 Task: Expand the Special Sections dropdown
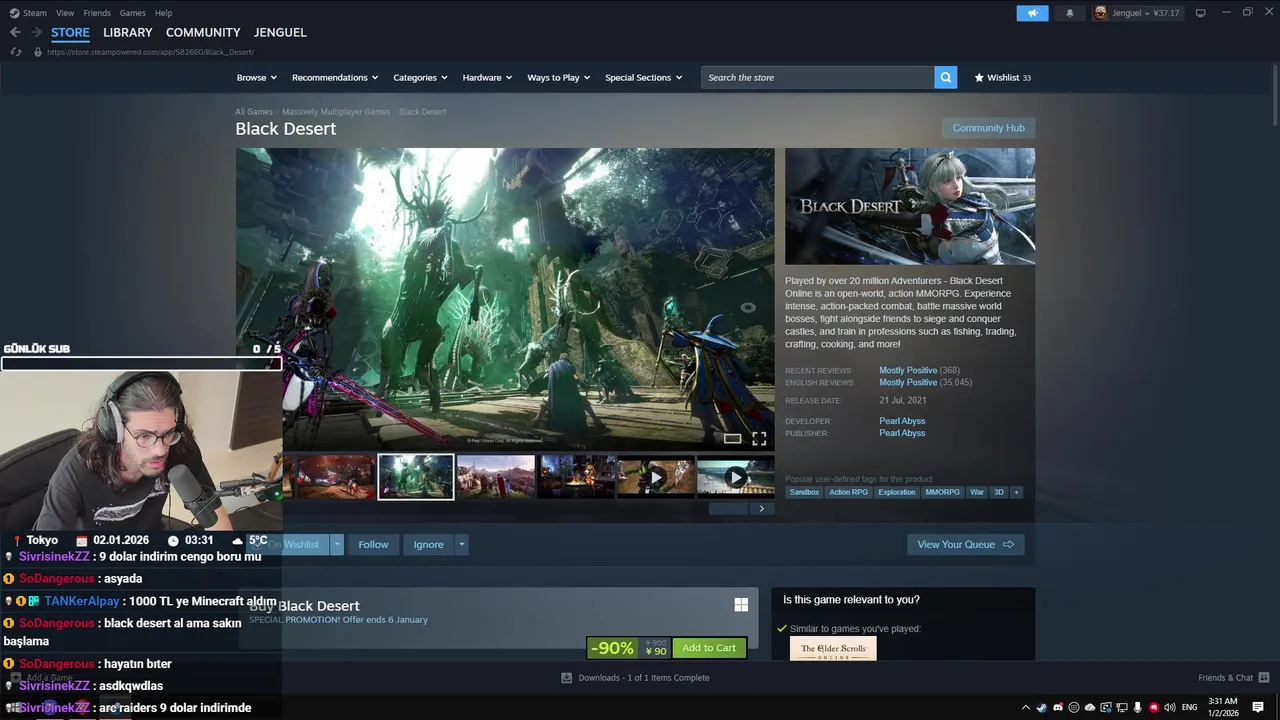coord(644,77)
